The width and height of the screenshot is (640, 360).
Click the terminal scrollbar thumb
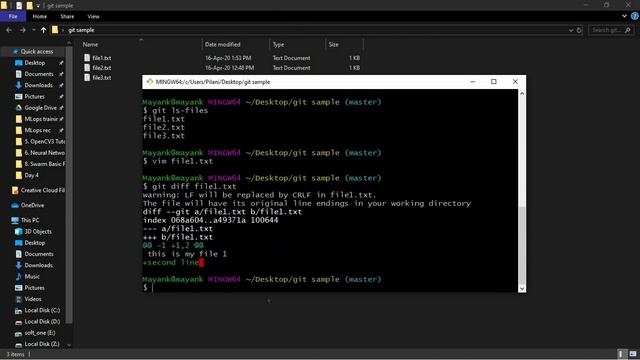[522, 245]
